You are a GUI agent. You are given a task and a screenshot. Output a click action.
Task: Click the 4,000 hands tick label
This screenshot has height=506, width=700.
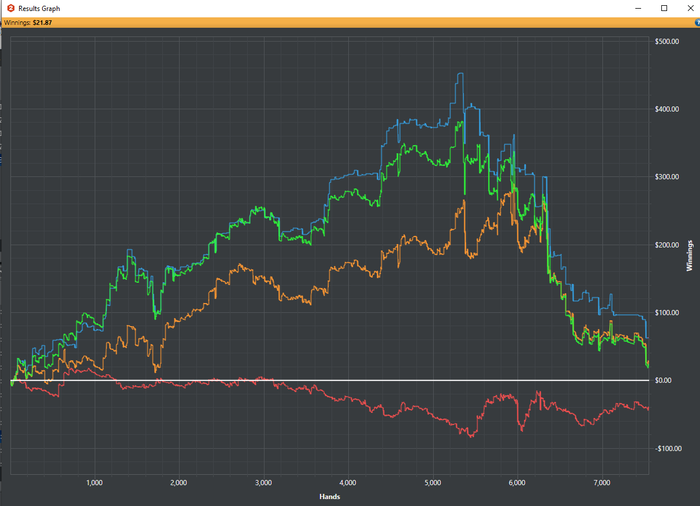[x=348, y=483]
